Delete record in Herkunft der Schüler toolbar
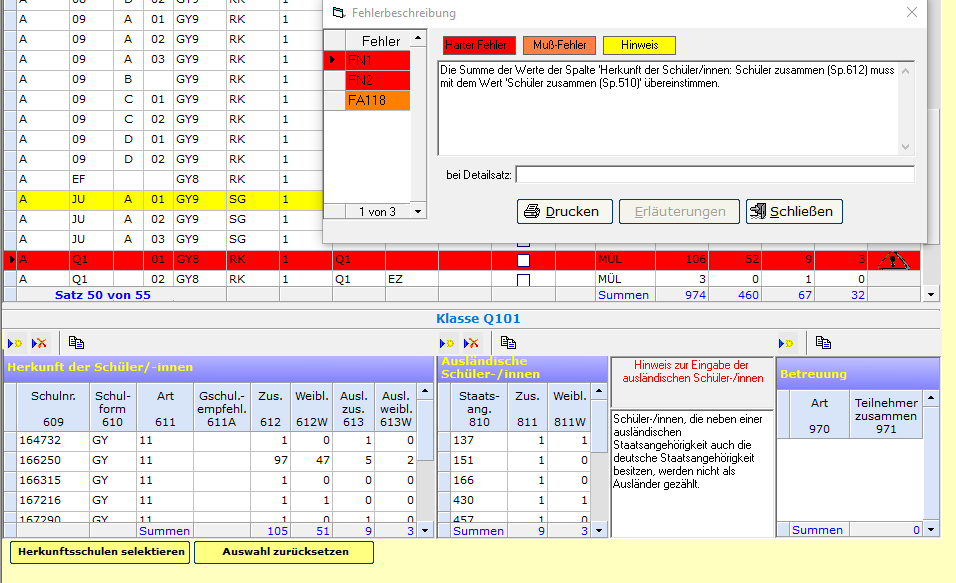Image resolution: width=956 pixels, height=583 pixels. [x=39, y=343]
